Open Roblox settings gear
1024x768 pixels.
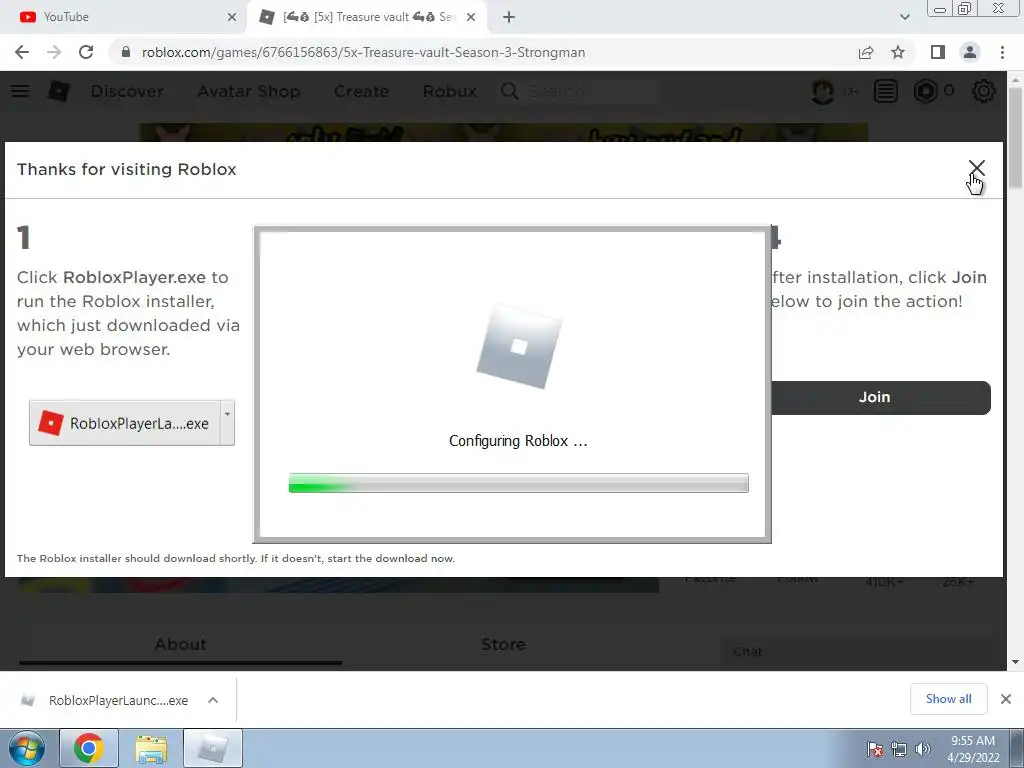984,91
